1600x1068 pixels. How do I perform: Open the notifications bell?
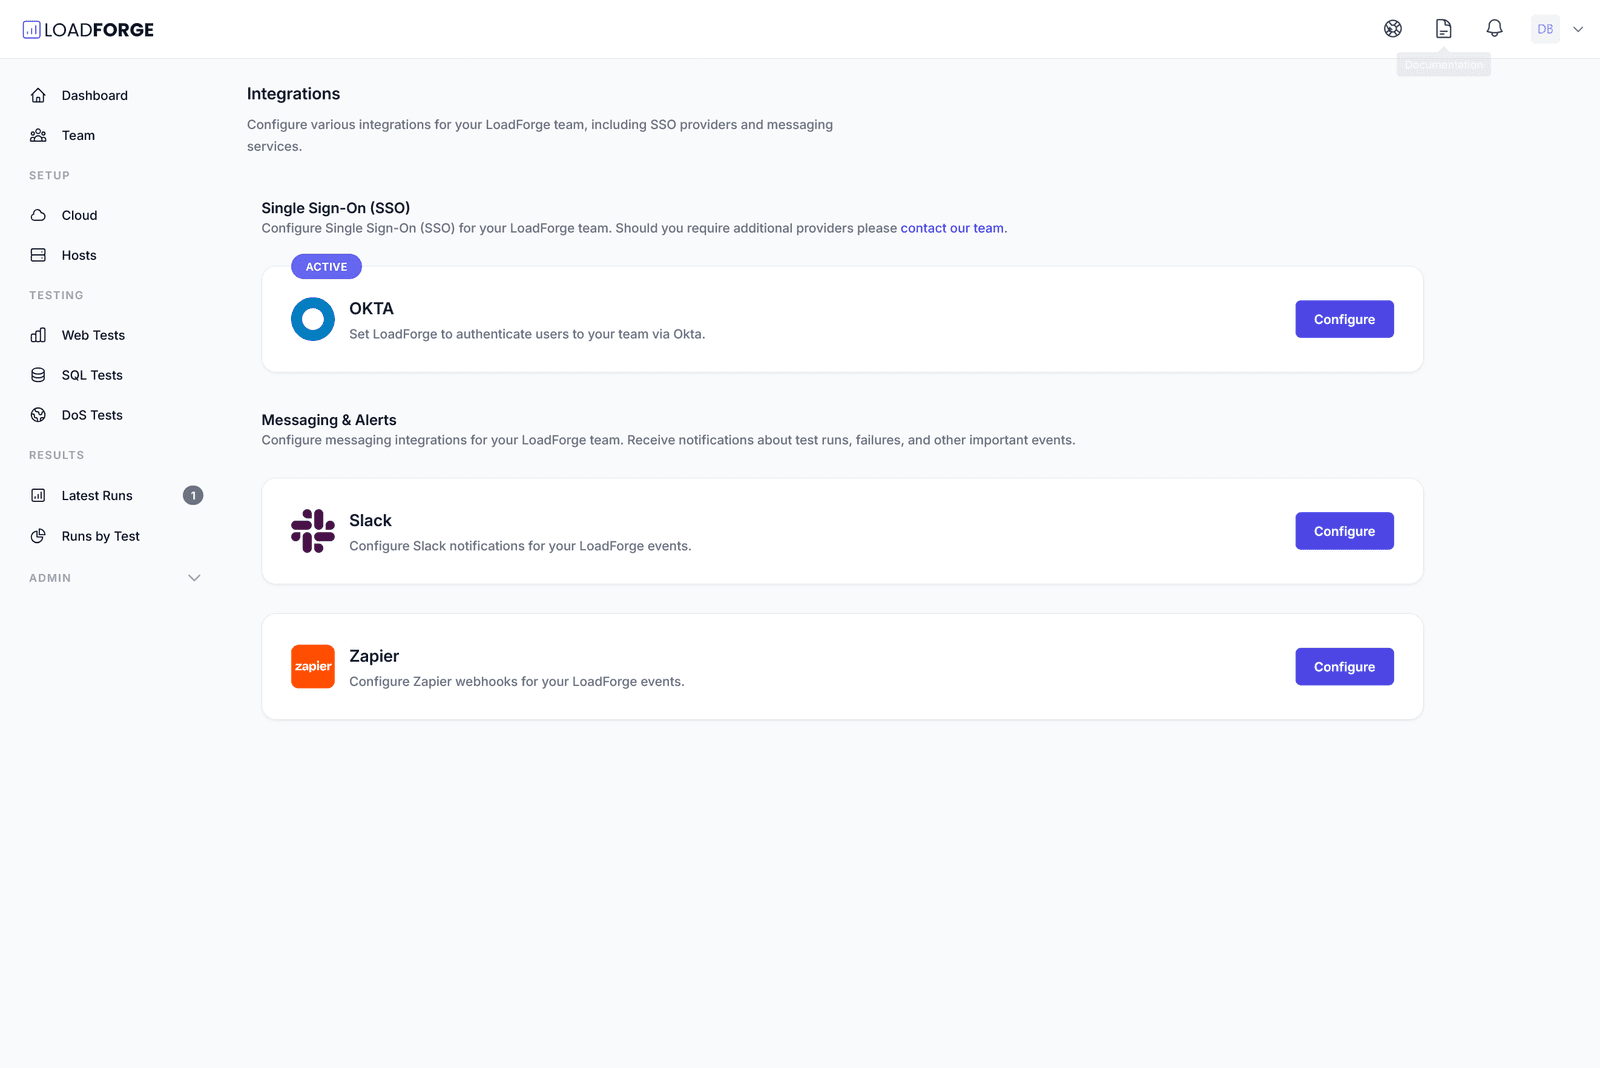click(x=1493, y=28)
